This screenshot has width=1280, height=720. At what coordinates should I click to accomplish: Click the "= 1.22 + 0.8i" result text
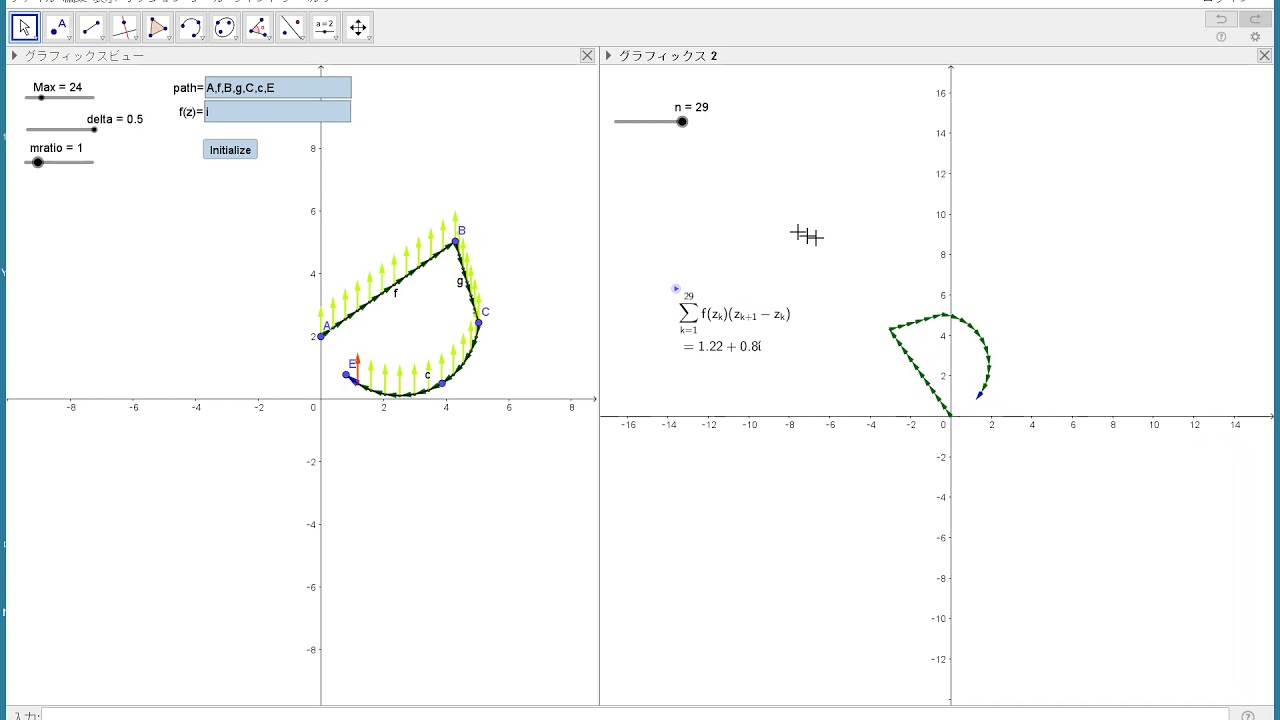(x=722, y=347)
